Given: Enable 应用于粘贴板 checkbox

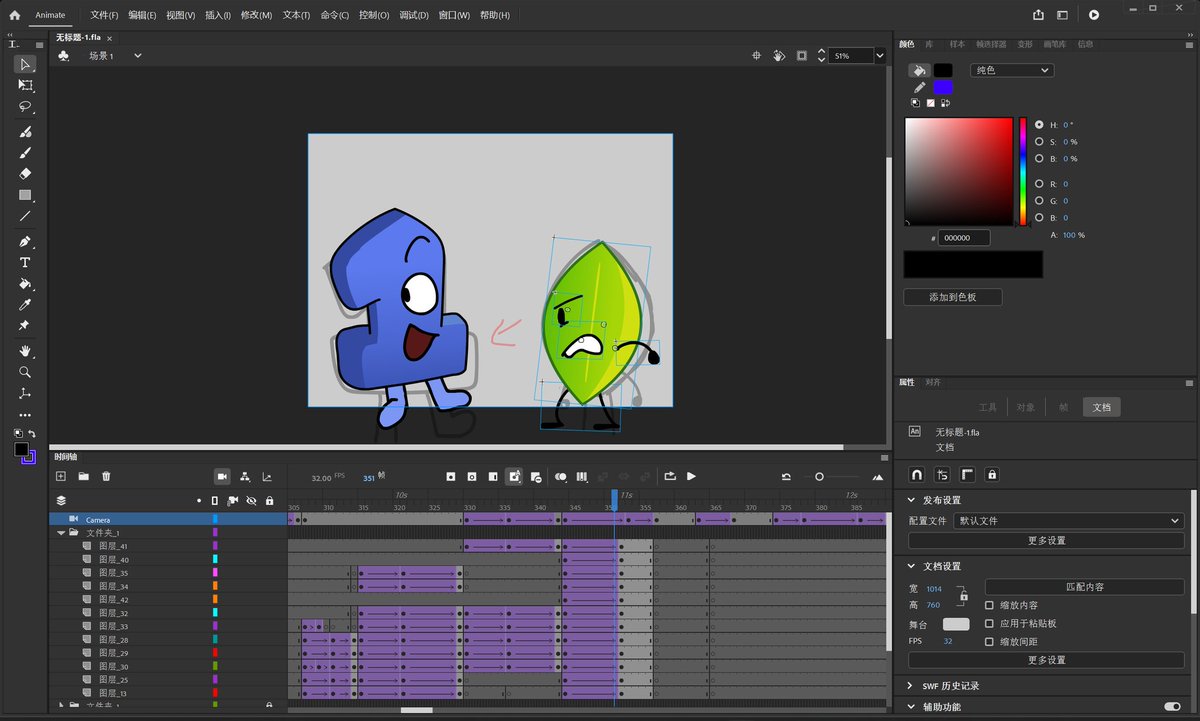Looking at the screenshot, I should coord(989,623).
